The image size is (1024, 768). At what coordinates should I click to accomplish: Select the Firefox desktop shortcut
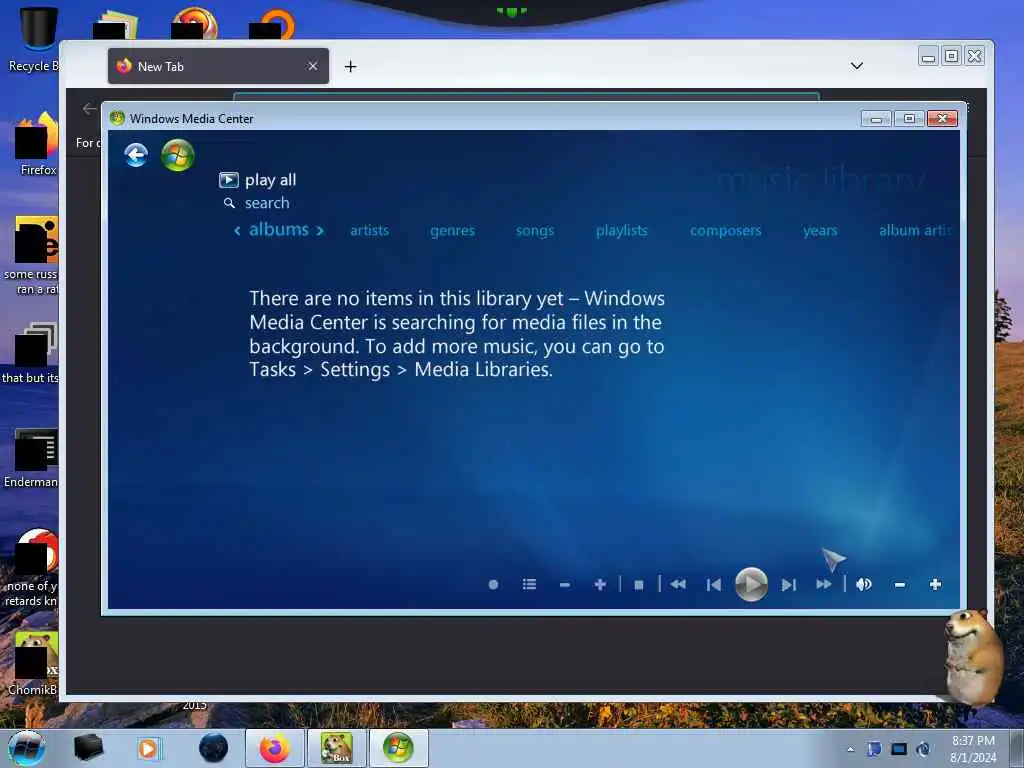click(x=38, y=144)
